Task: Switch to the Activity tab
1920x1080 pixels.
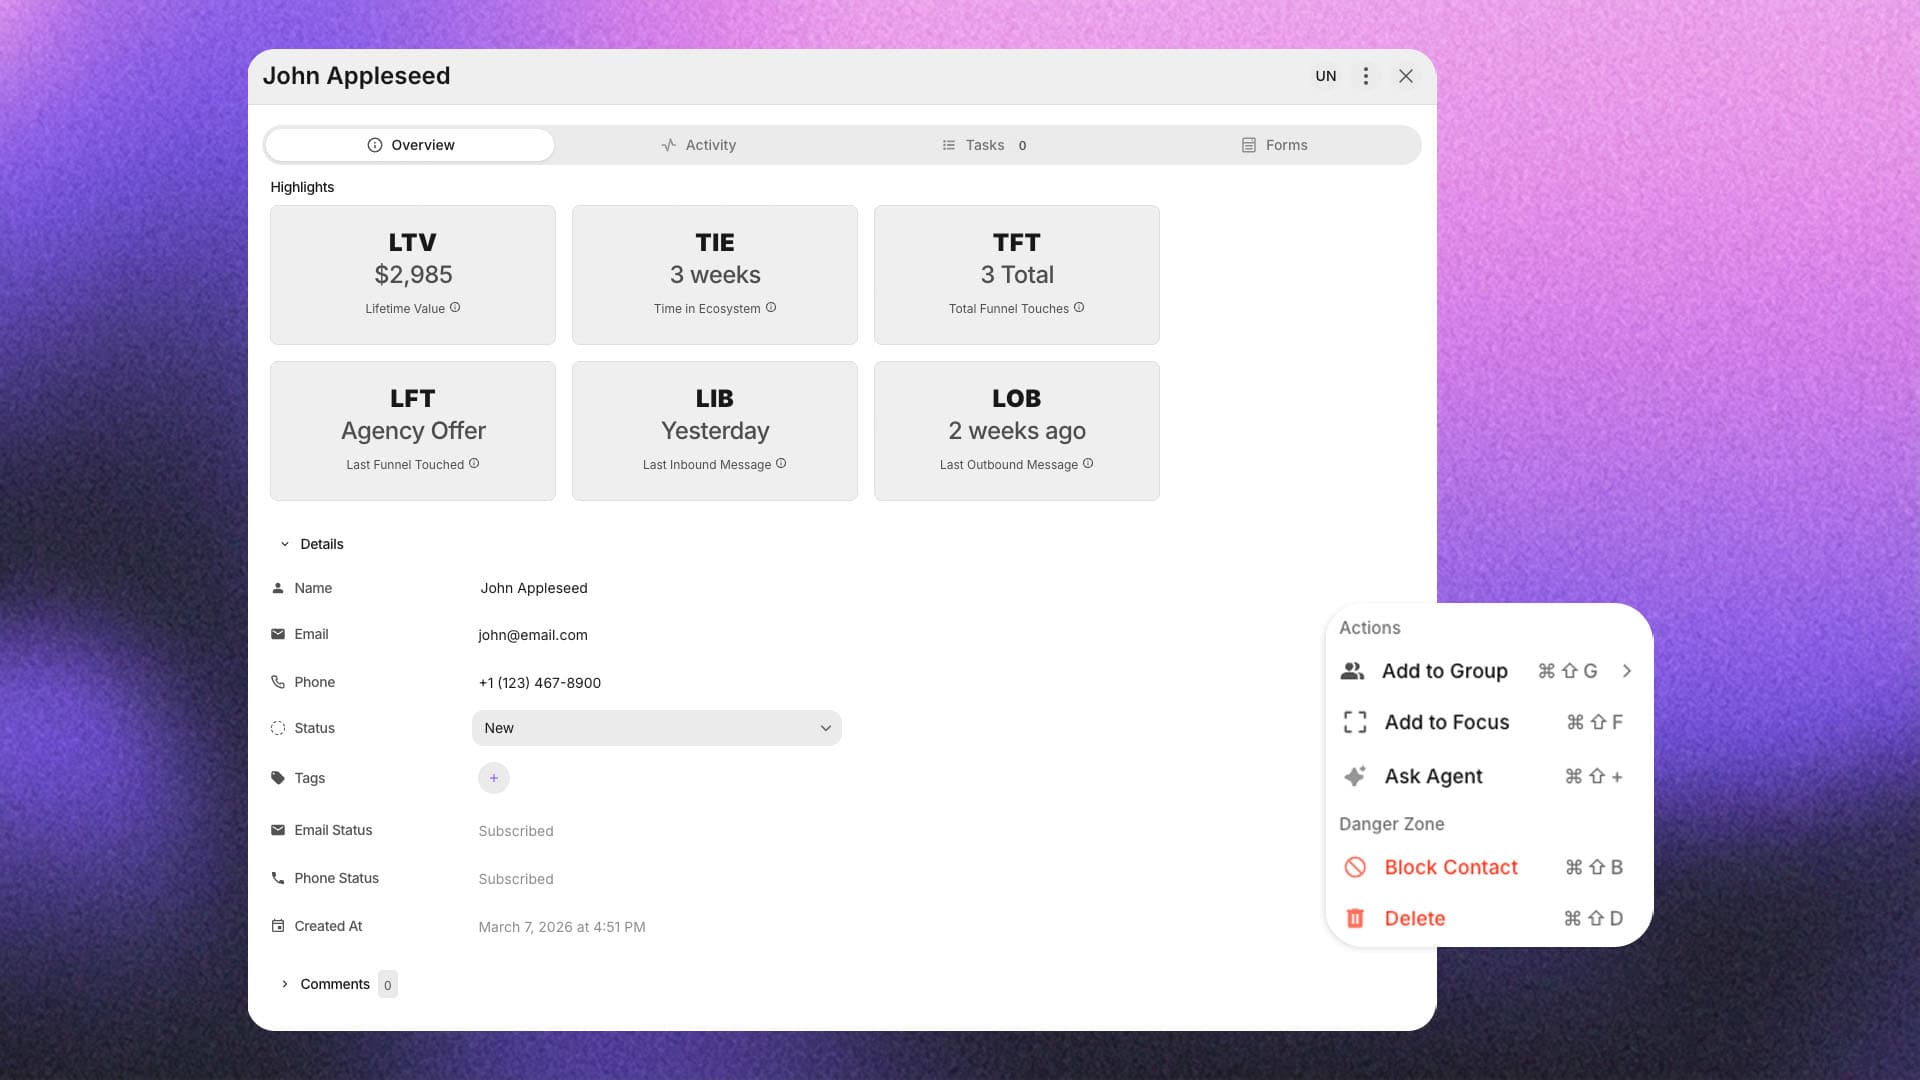Action: click(698, 144)
